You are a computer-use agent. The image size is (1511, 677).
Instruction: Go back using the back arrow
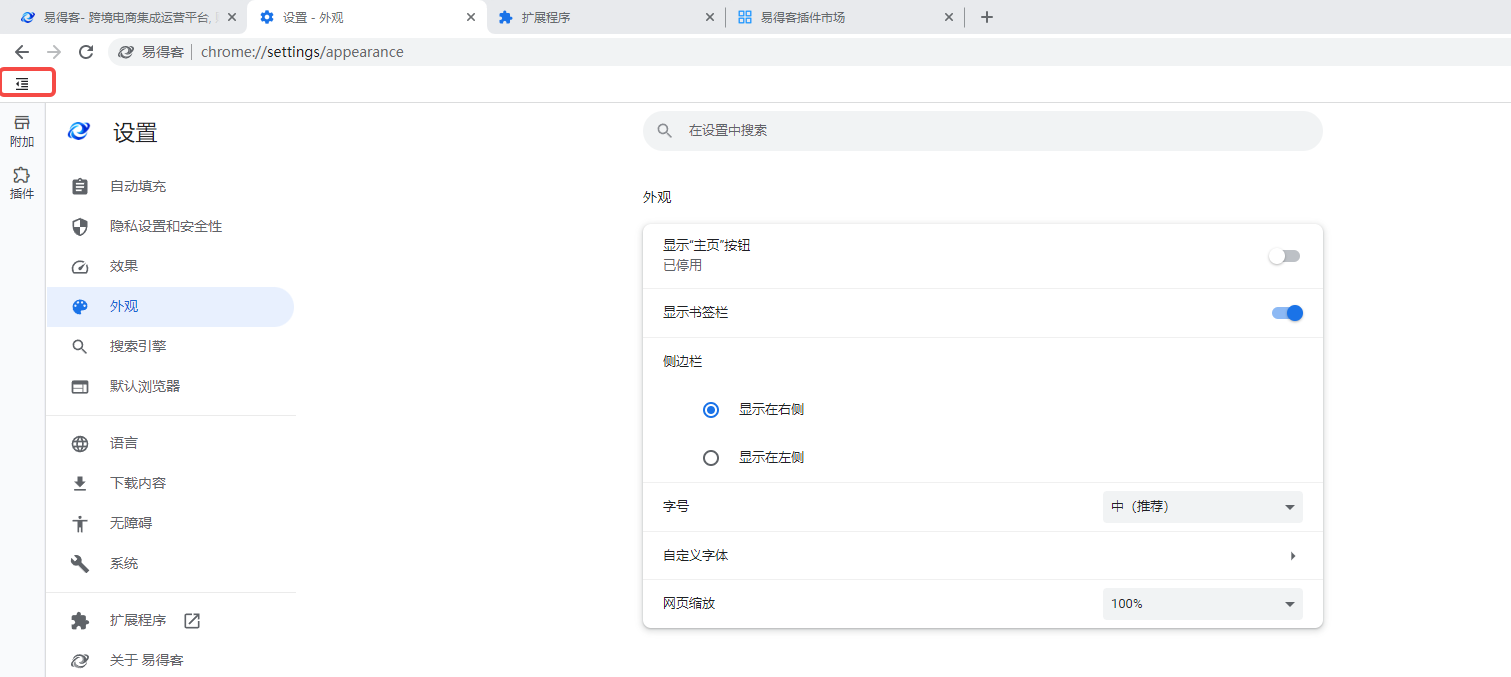22,52
